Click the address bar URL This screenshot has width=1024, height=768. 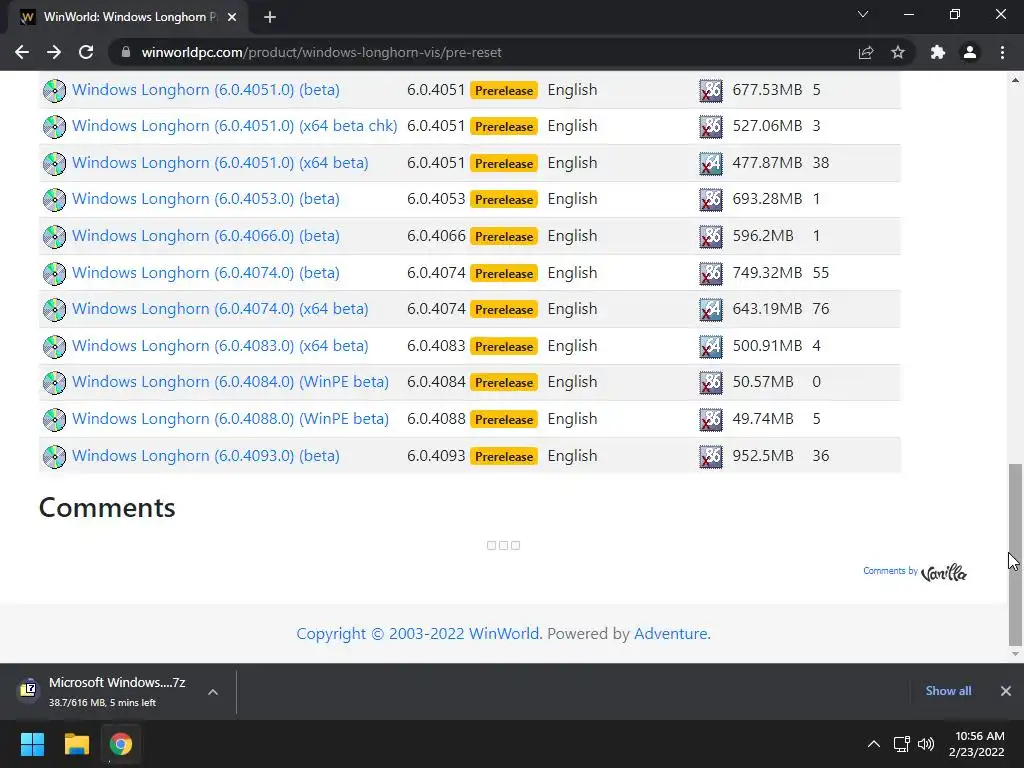pyautogui.click(x=321, y=52)
